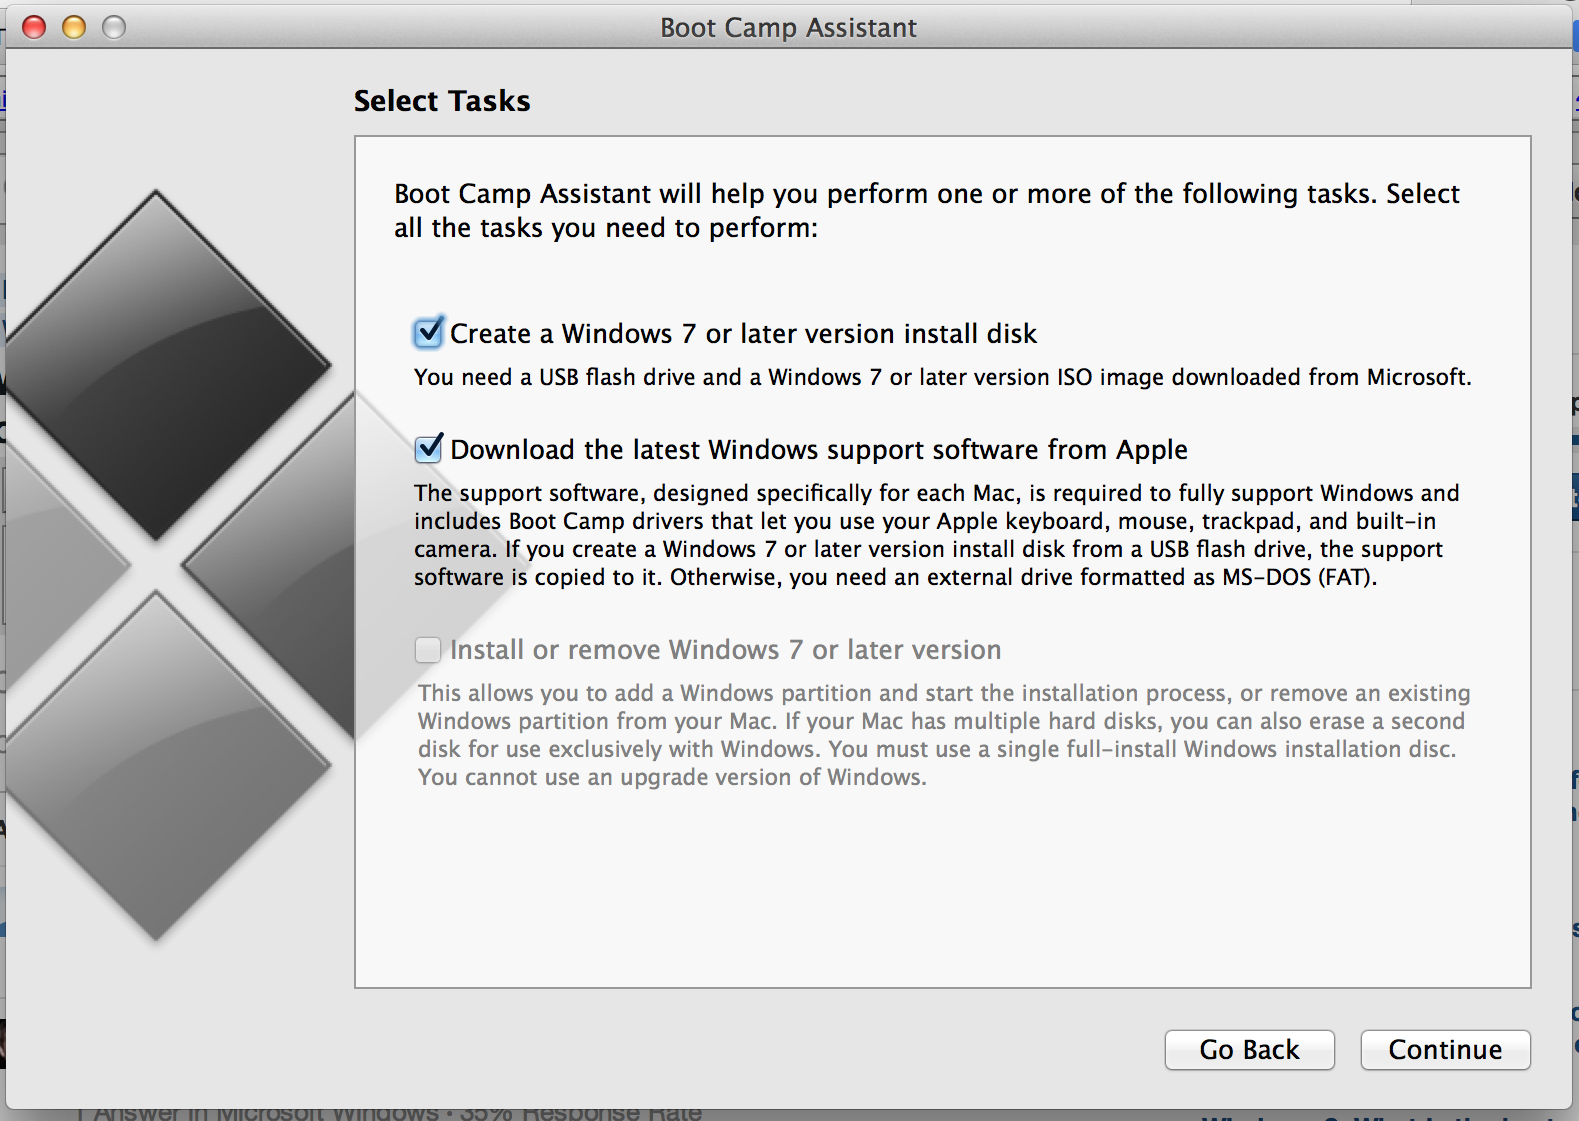Click background text Answer in Microsoft Windows
Image resolution: width=1579 pixels, height=1121 pixels.
point(265,1112)
